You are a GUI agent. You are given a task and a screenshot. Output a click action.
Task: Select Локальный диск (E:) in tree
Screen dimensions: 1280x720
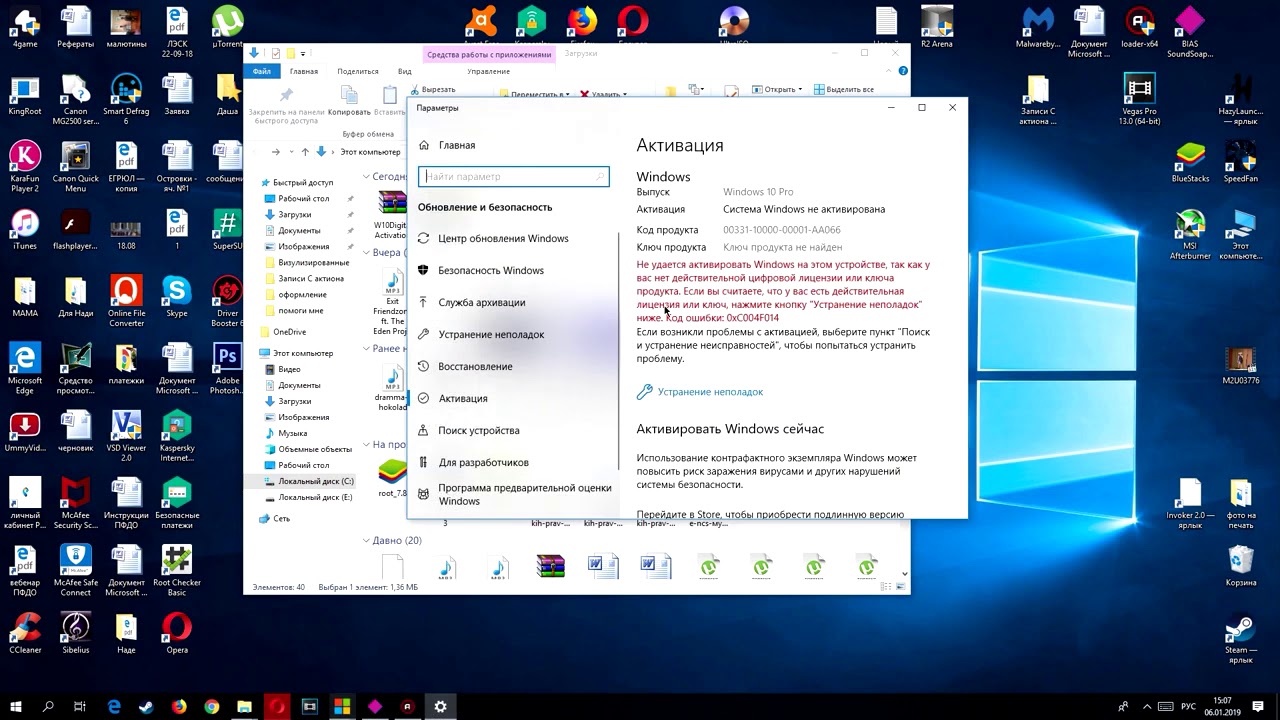click(308, 497)
